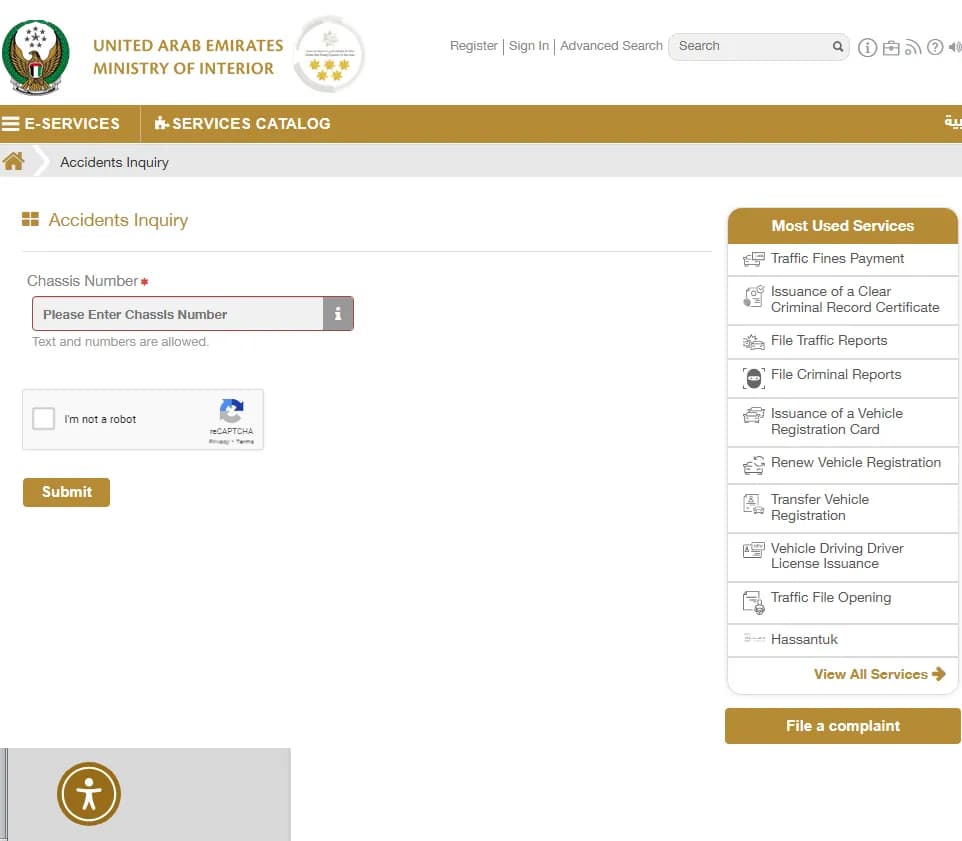Click the Chassis Number input field
The image size is (962, 841).
[x=178, y=314]
